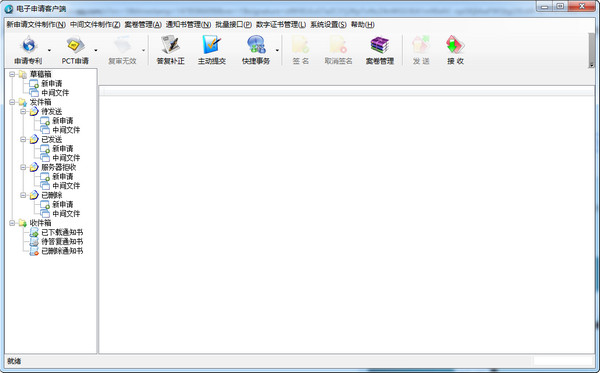Image resolution: width=600 pixels, height=373 pixels.
Task: Select 新申请 under 已删除
Action: [x=63, y=204]
